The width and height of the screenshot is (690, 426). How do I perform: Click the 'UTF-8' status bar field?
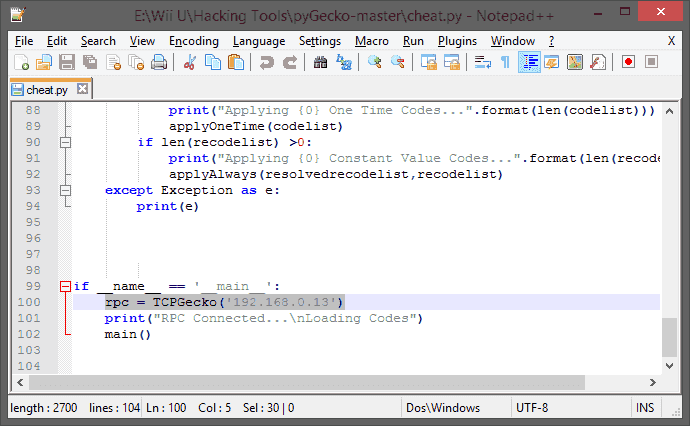(532, 408)
